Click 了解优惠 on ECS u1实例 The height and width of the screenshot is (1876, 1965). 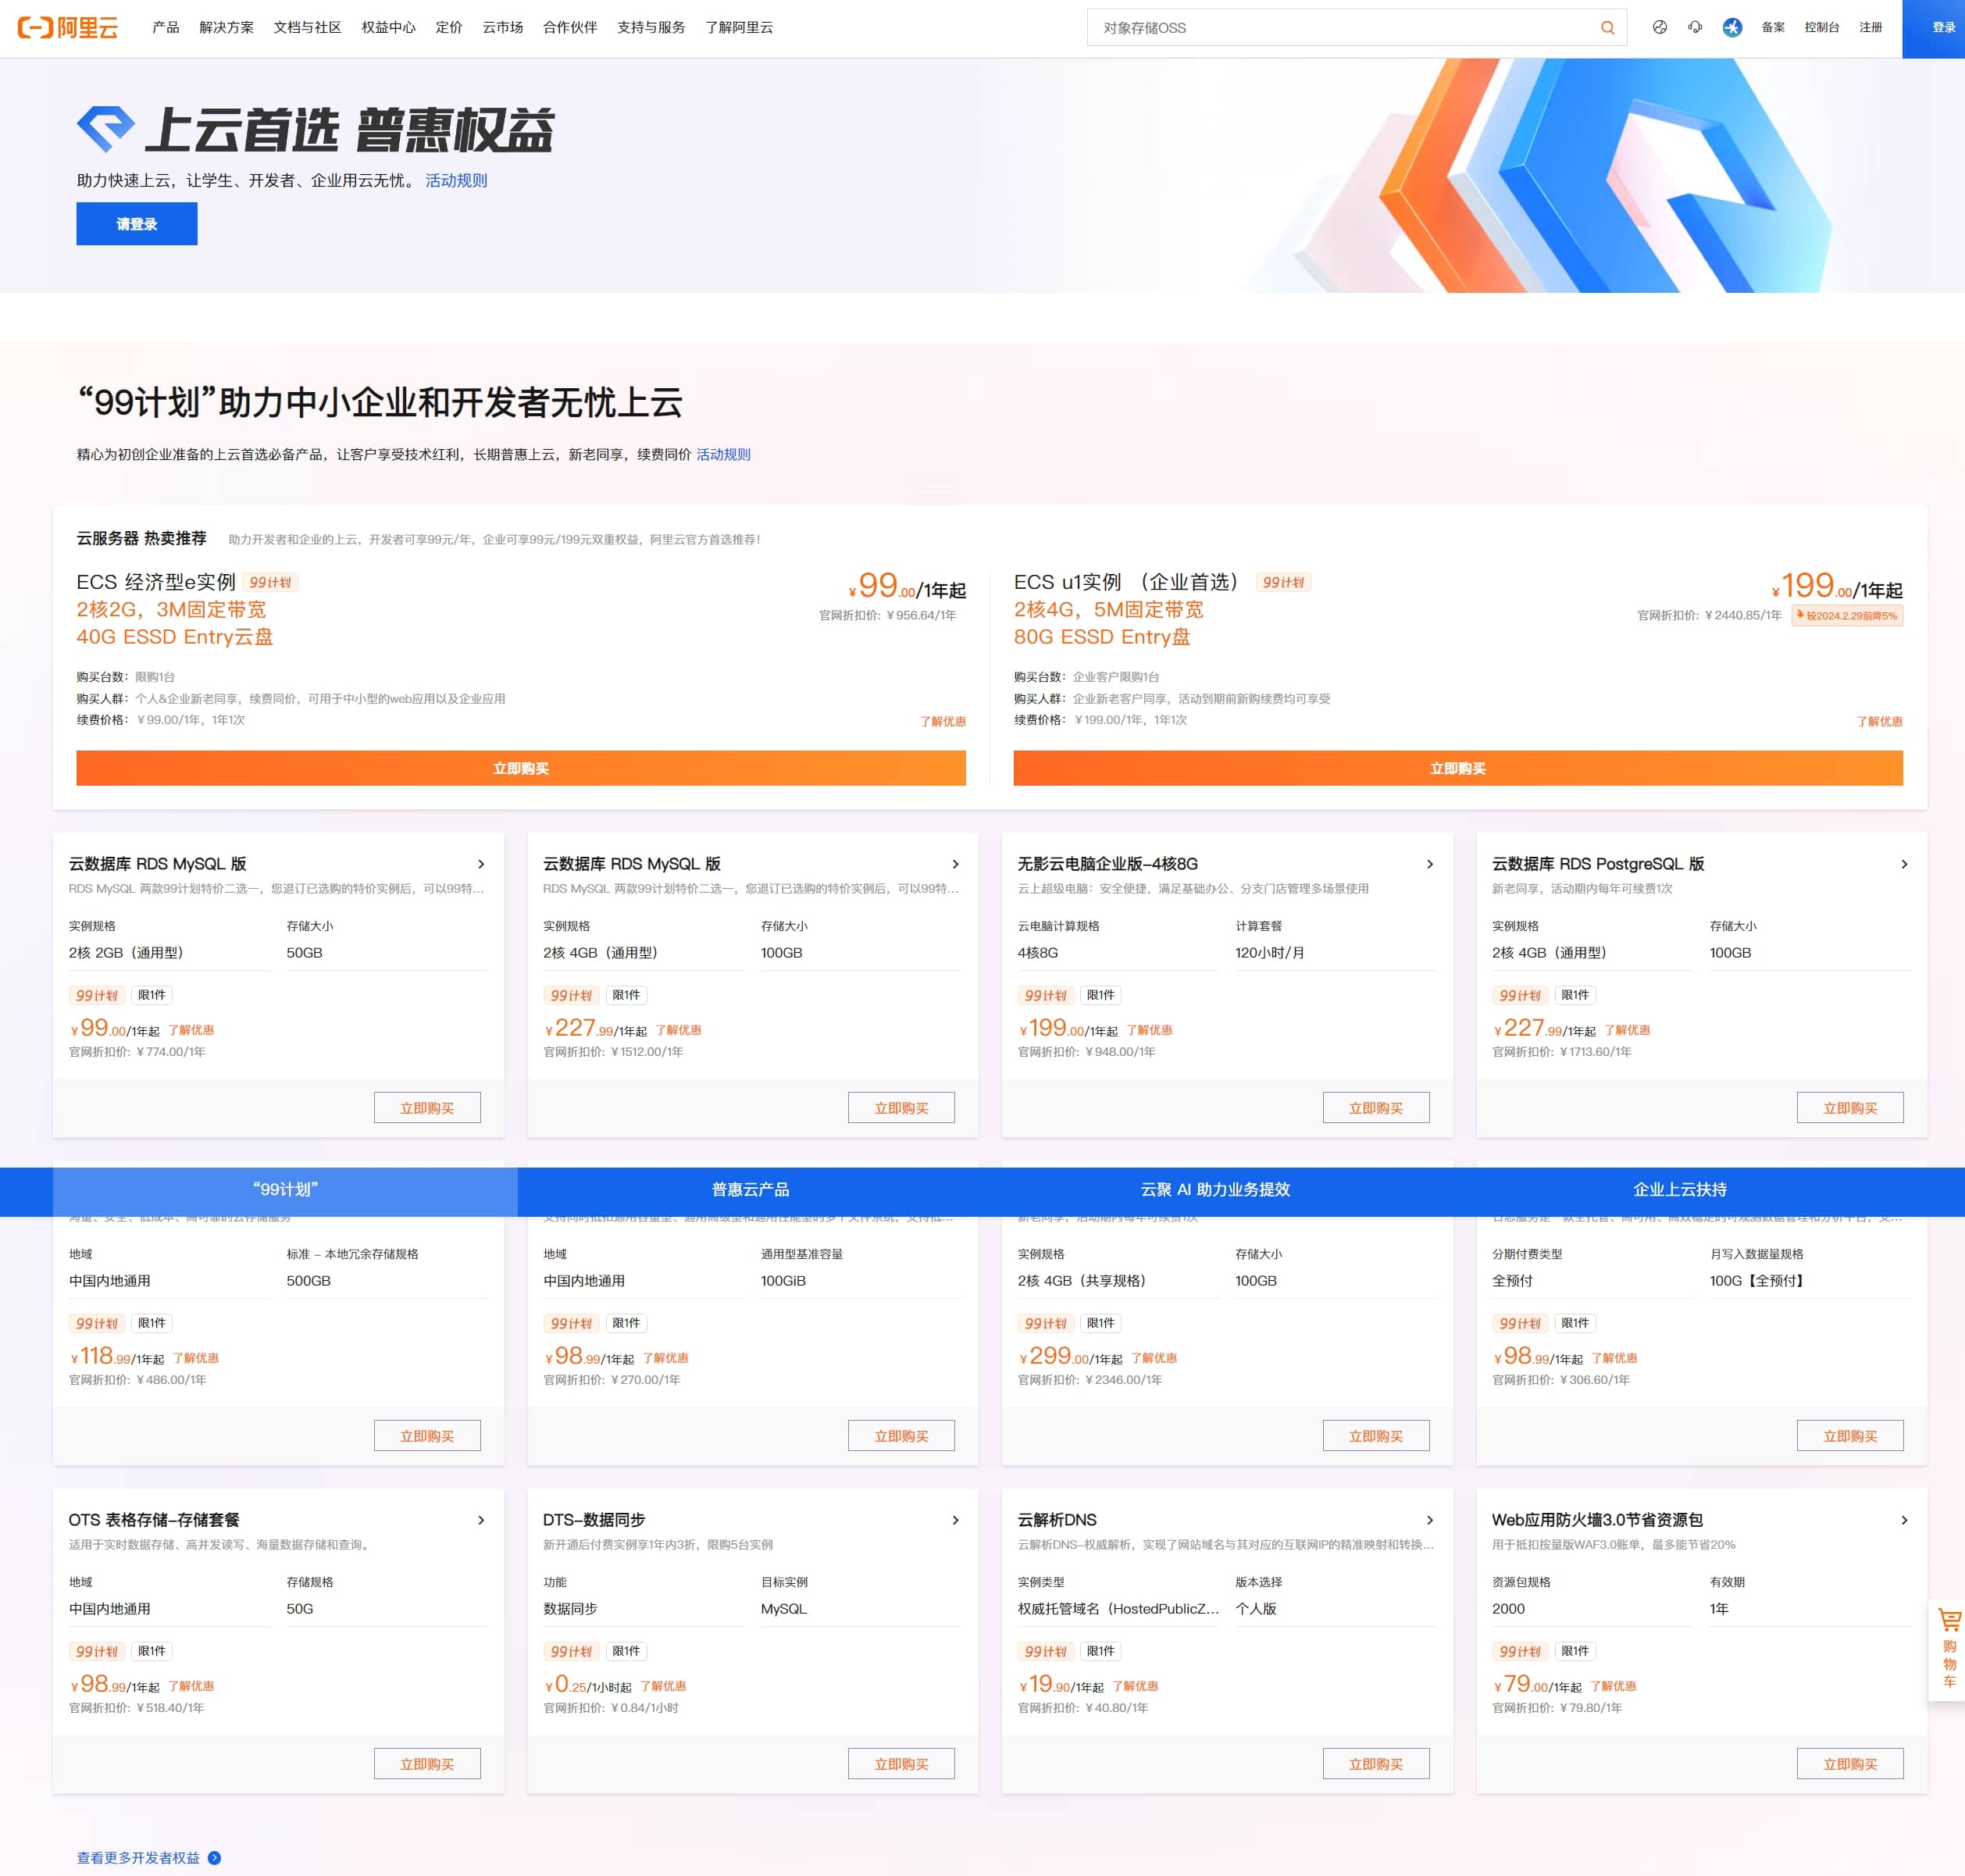point(1880,721)
